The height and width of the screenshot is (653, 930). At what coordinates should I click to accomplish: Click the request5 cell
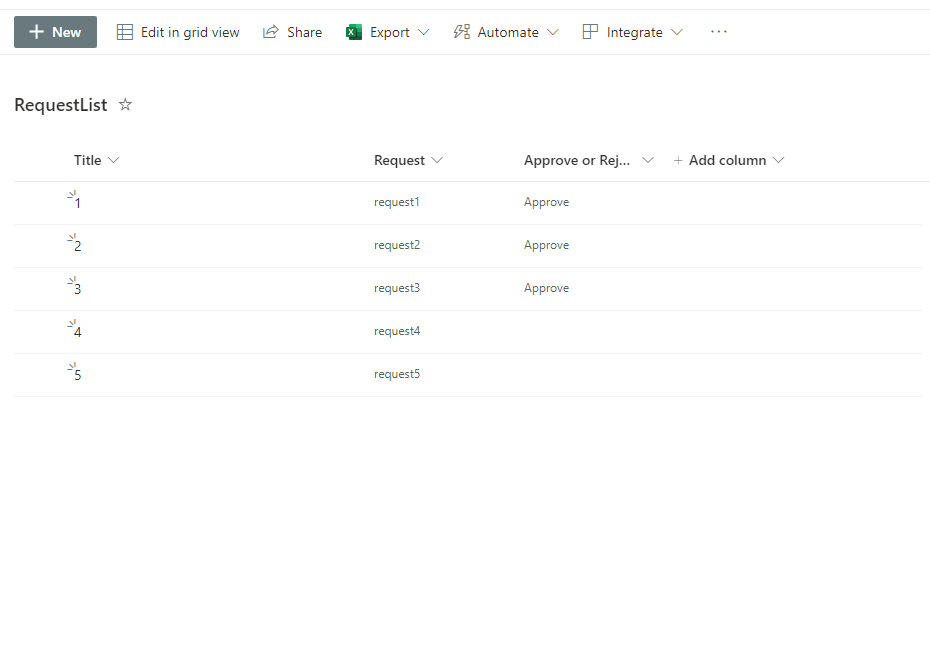tap(397, 374)
